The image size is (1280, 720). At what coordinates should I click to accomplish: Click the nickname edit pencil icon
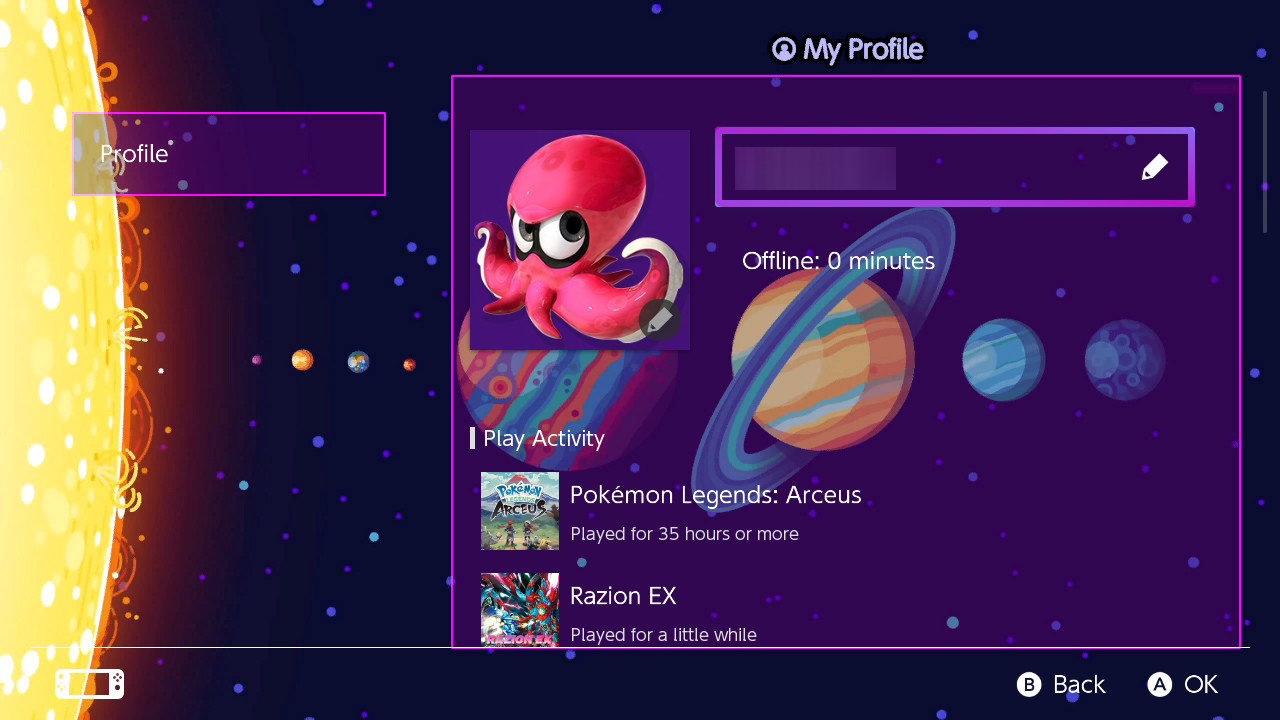coord(1154,167)
